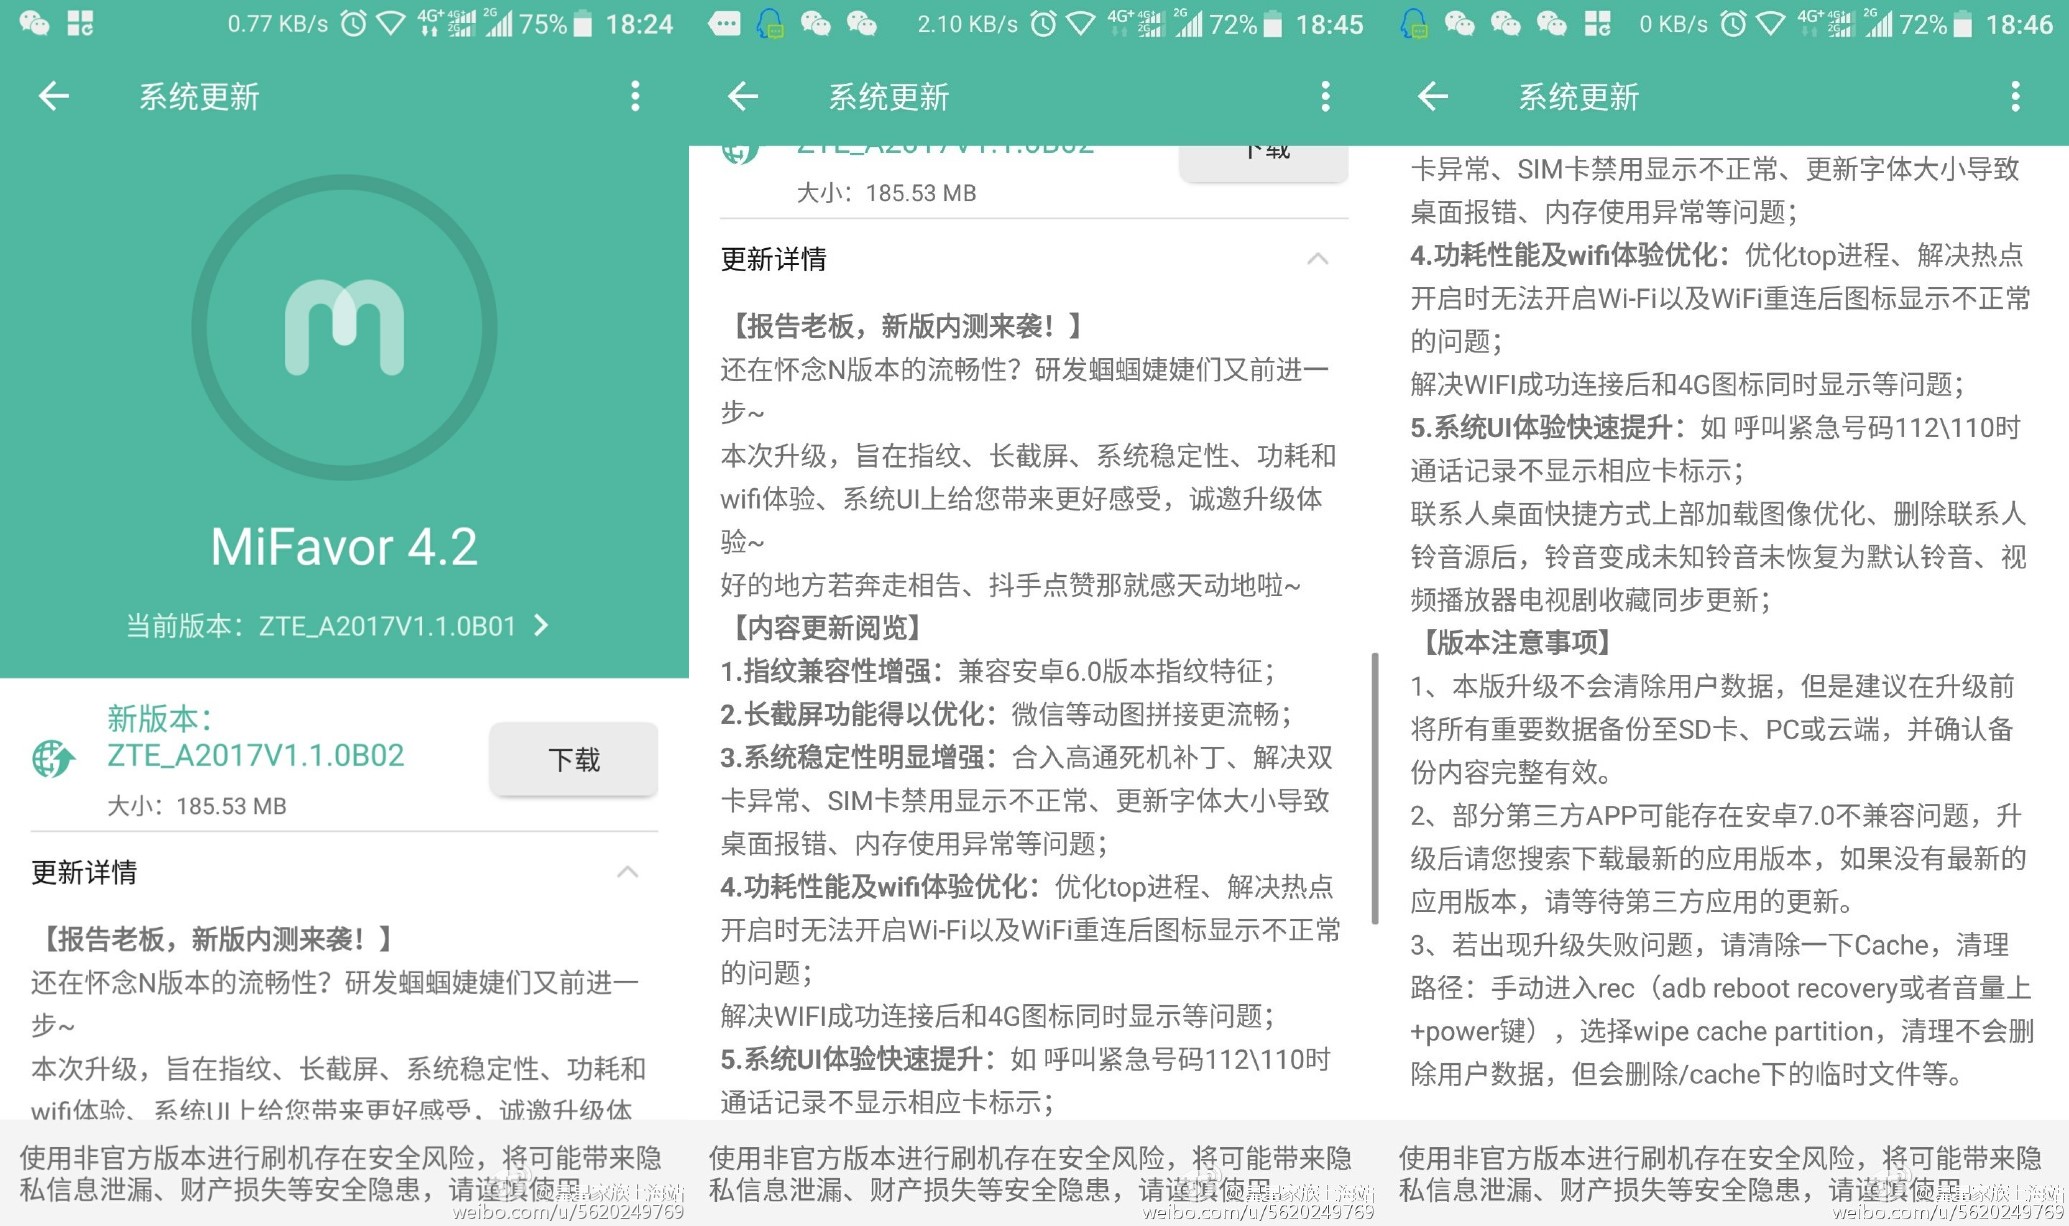Tap 2.长截屏功能得以优化 line in middle screen

click(1006, 714)
